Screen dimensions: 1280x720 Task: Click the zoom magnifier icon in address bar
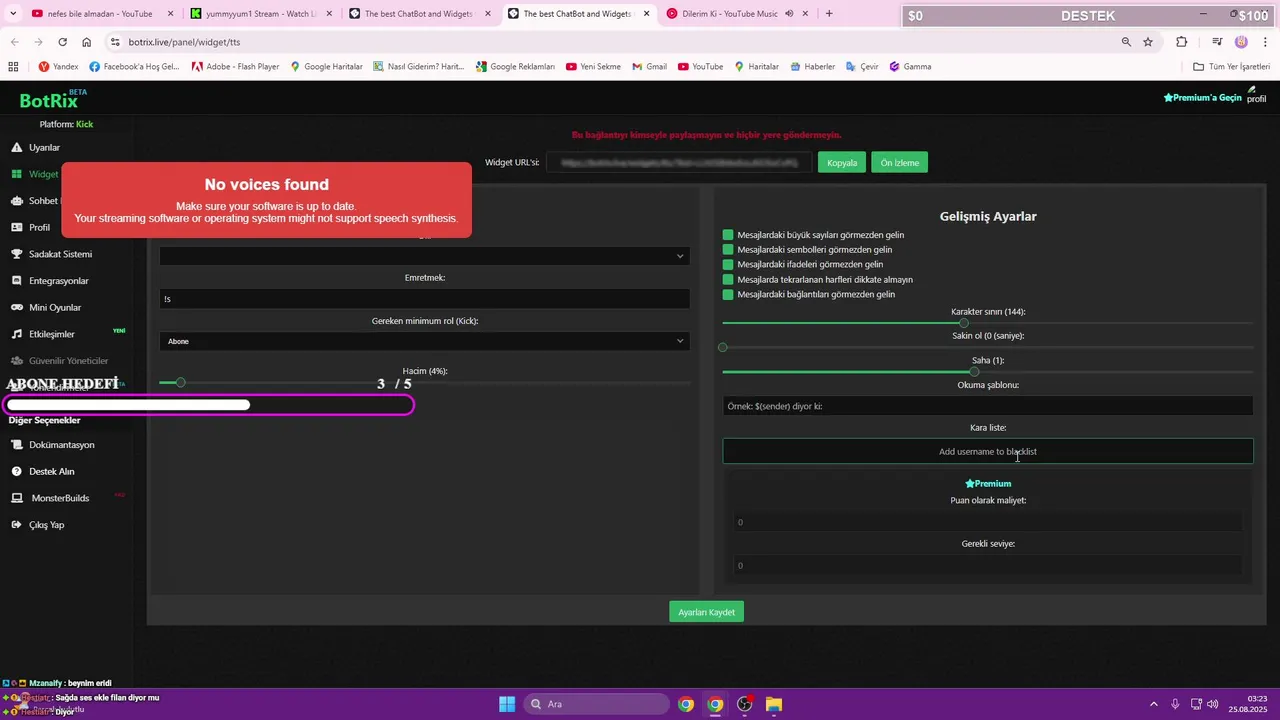[1126, 42]
